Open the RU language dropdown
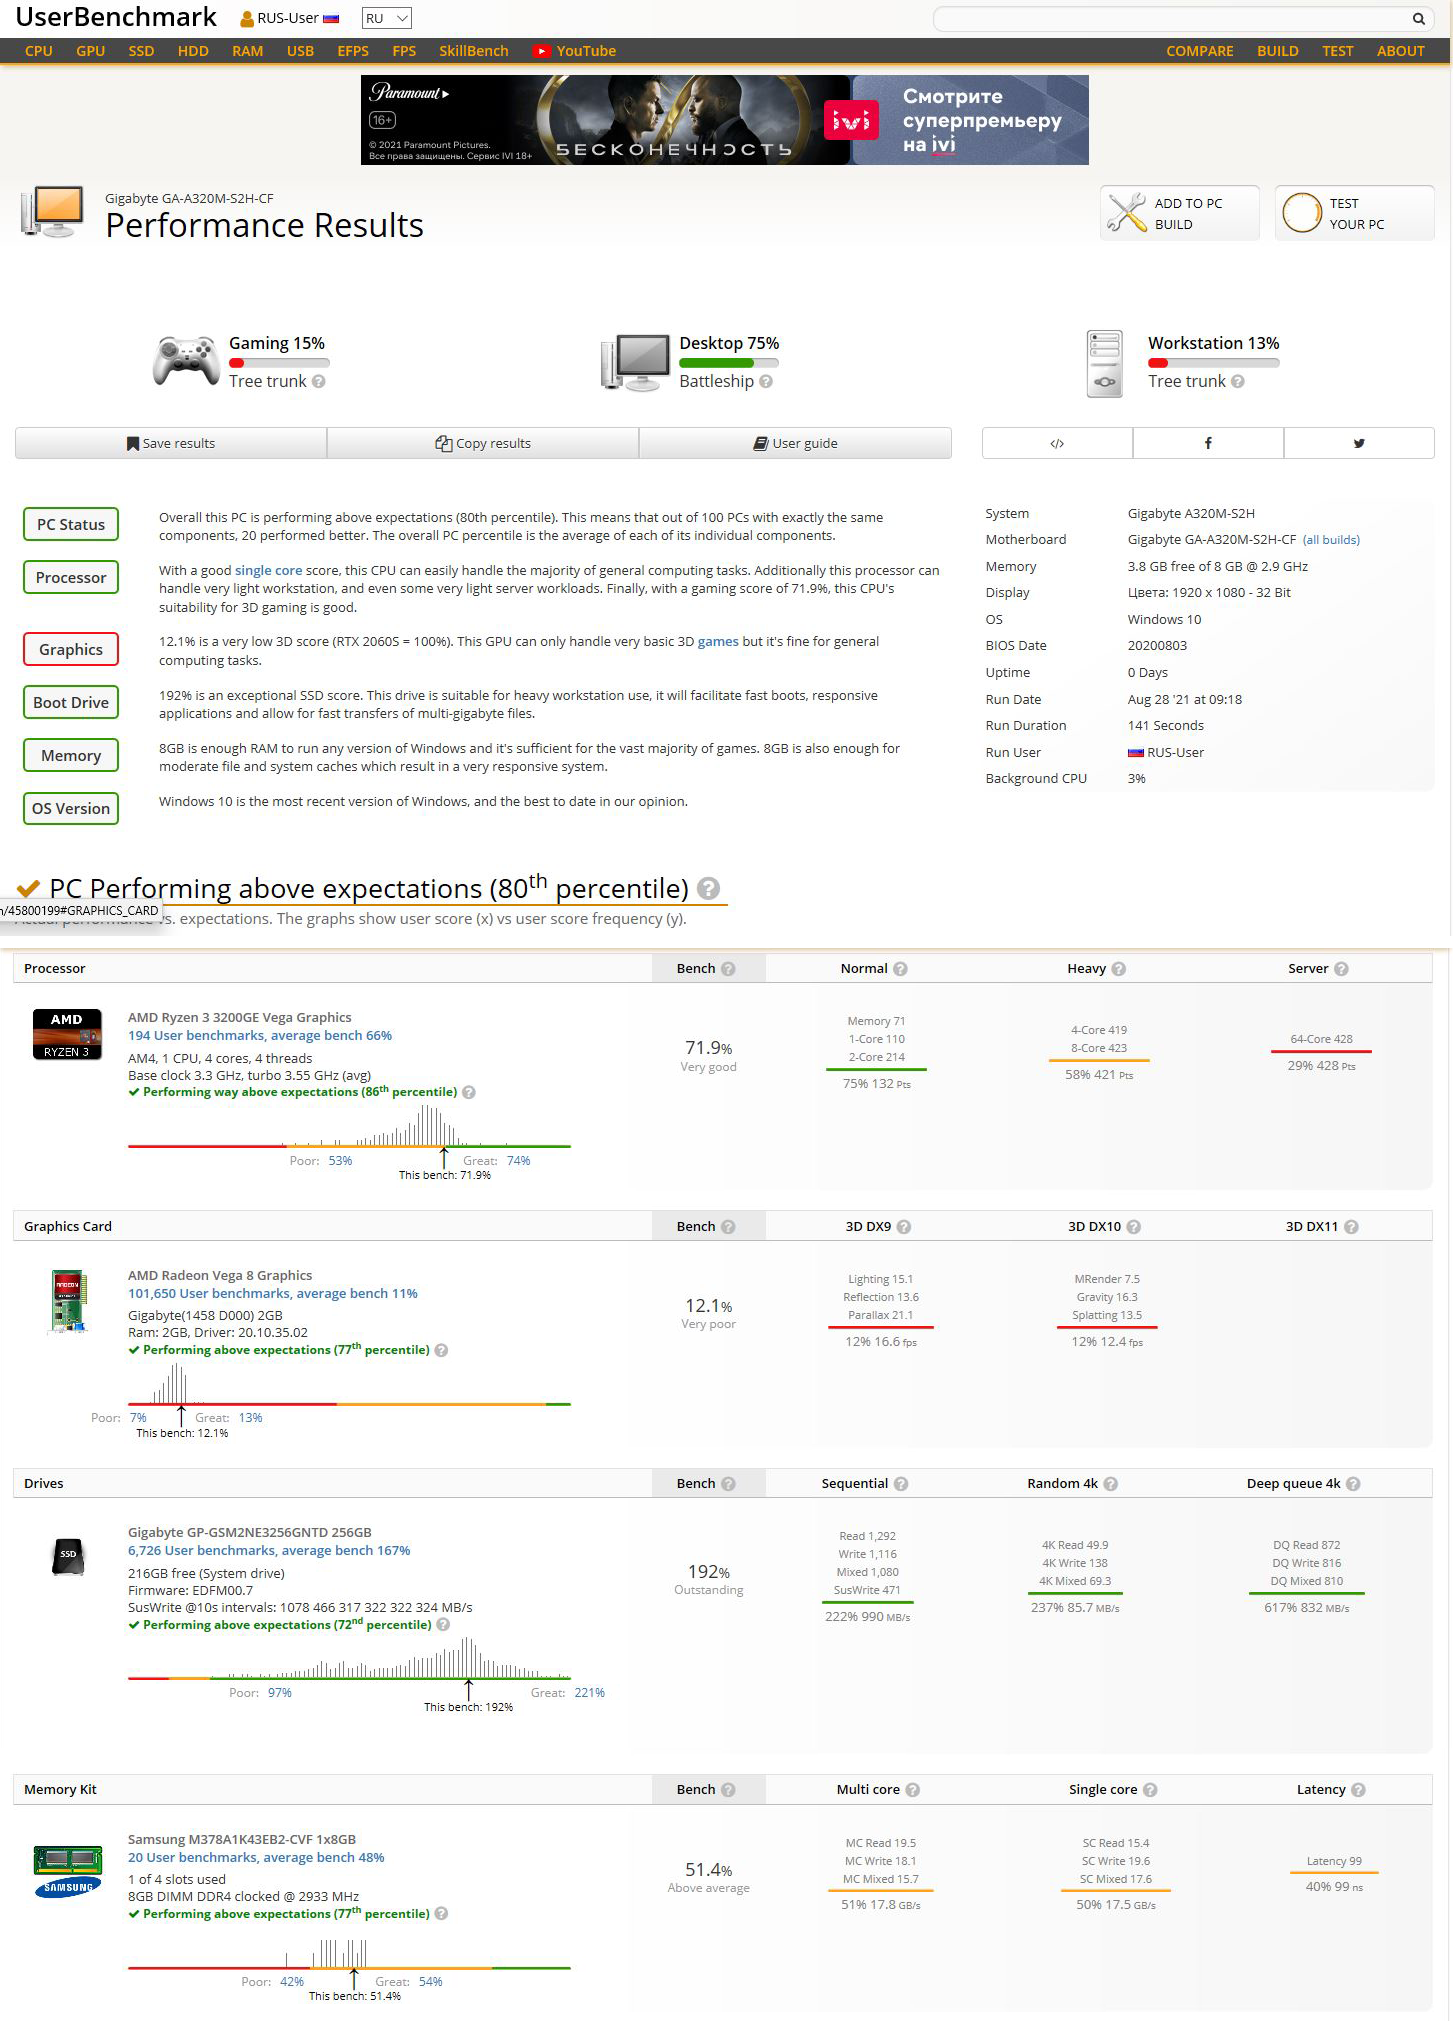The width and height of the screenshot is (1453, 2021). coord(386,18)
